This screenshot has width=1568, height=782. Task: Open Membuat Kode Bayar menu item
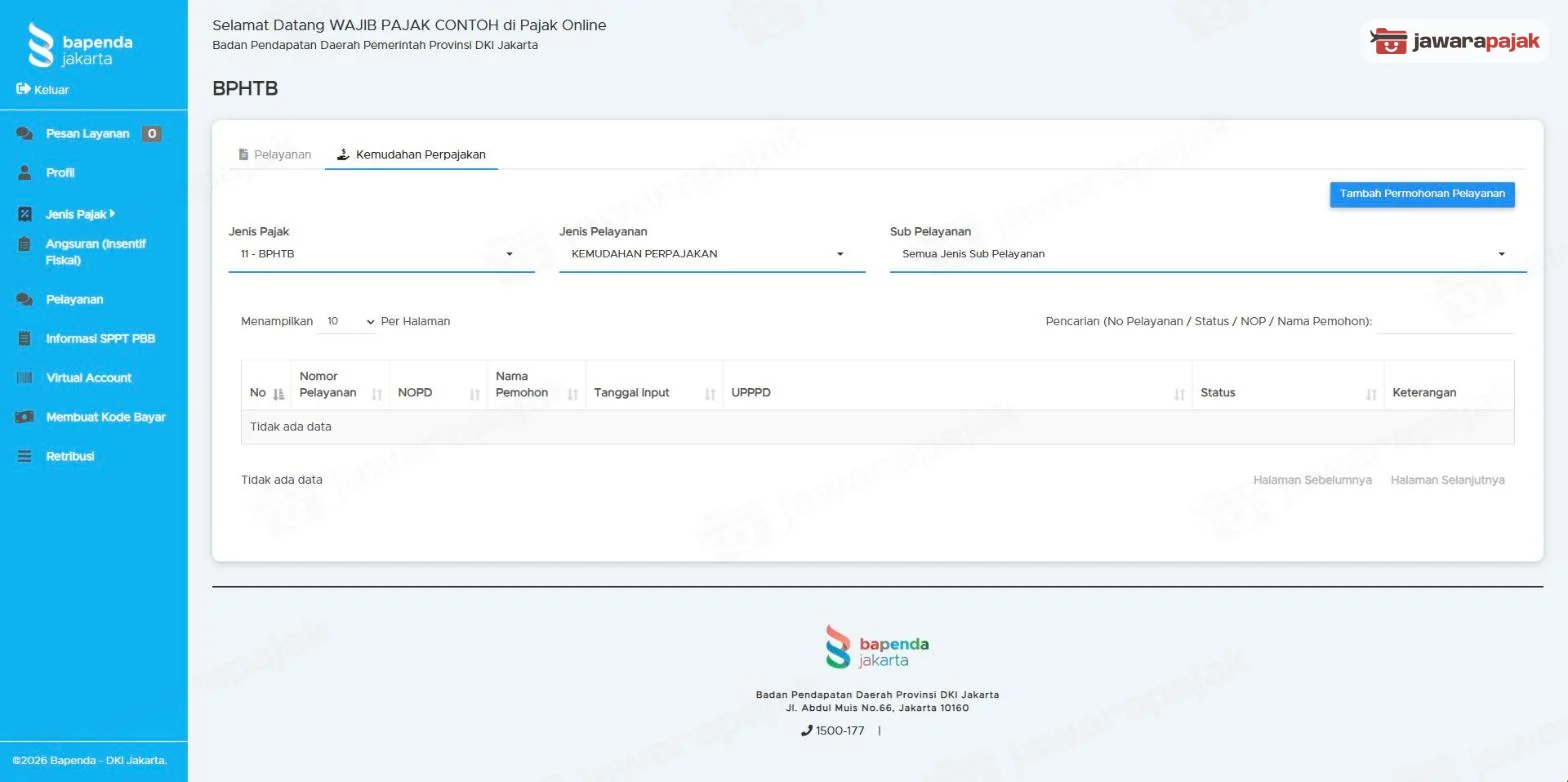tap(105, 417)
